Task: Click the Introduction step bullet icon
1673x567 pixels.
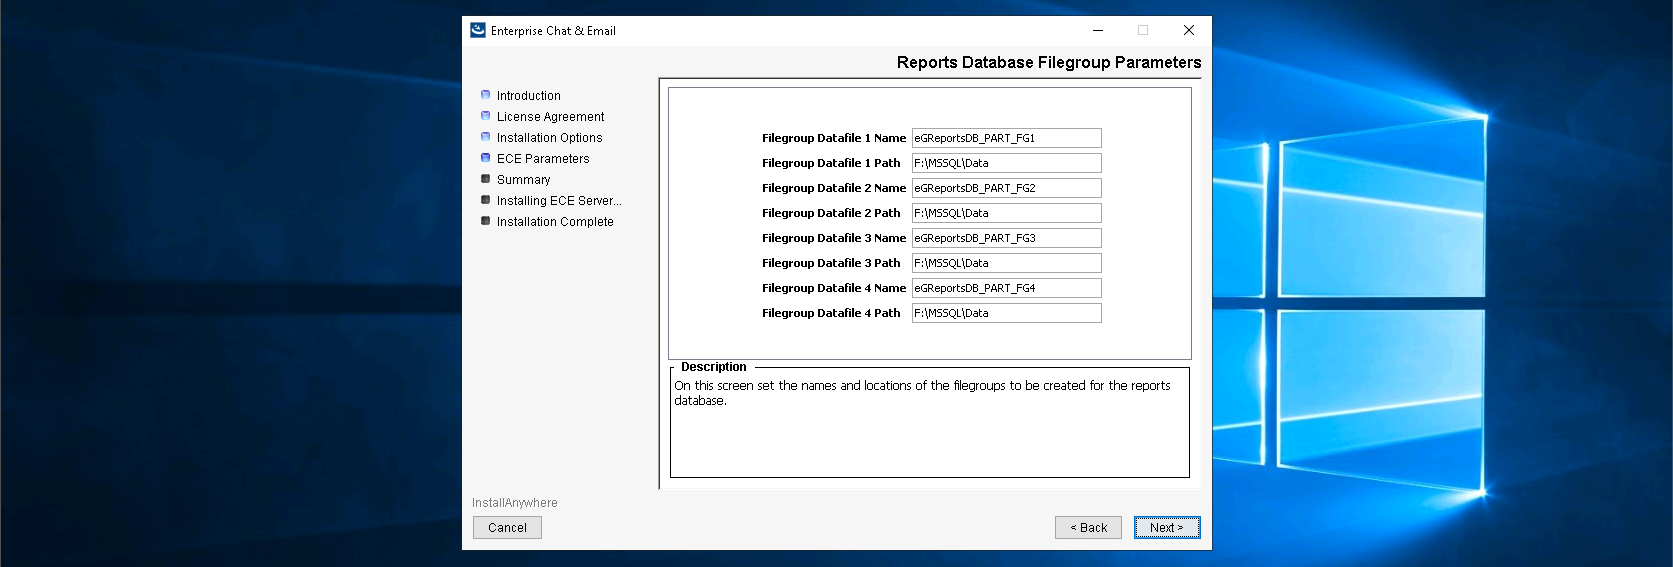Action: pos(486,95)
